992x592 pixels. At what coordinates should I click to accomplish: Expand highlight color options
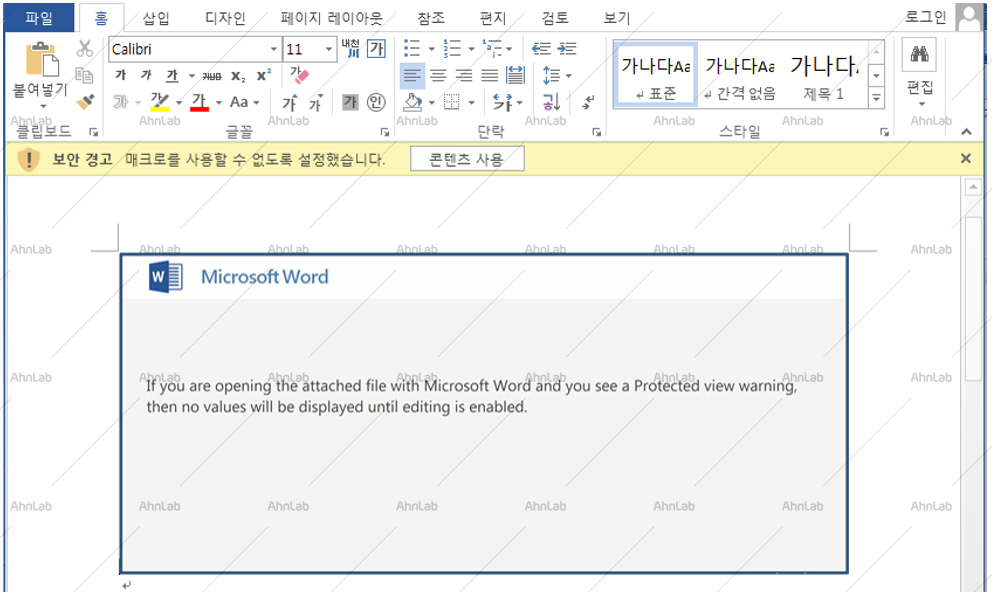[179, 102]
